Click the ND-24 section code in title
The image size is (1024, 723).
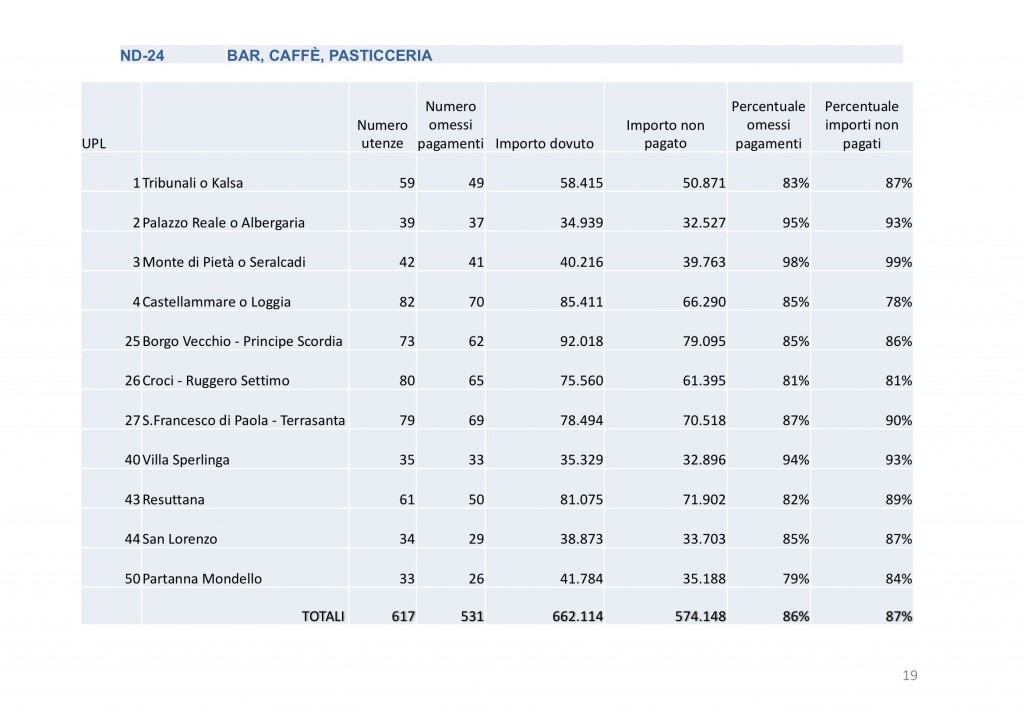coord(142,56)
